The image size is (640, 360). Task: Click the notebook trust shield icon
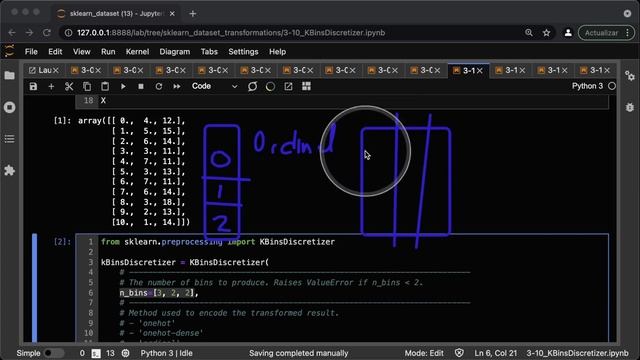[x=459, y=353]
